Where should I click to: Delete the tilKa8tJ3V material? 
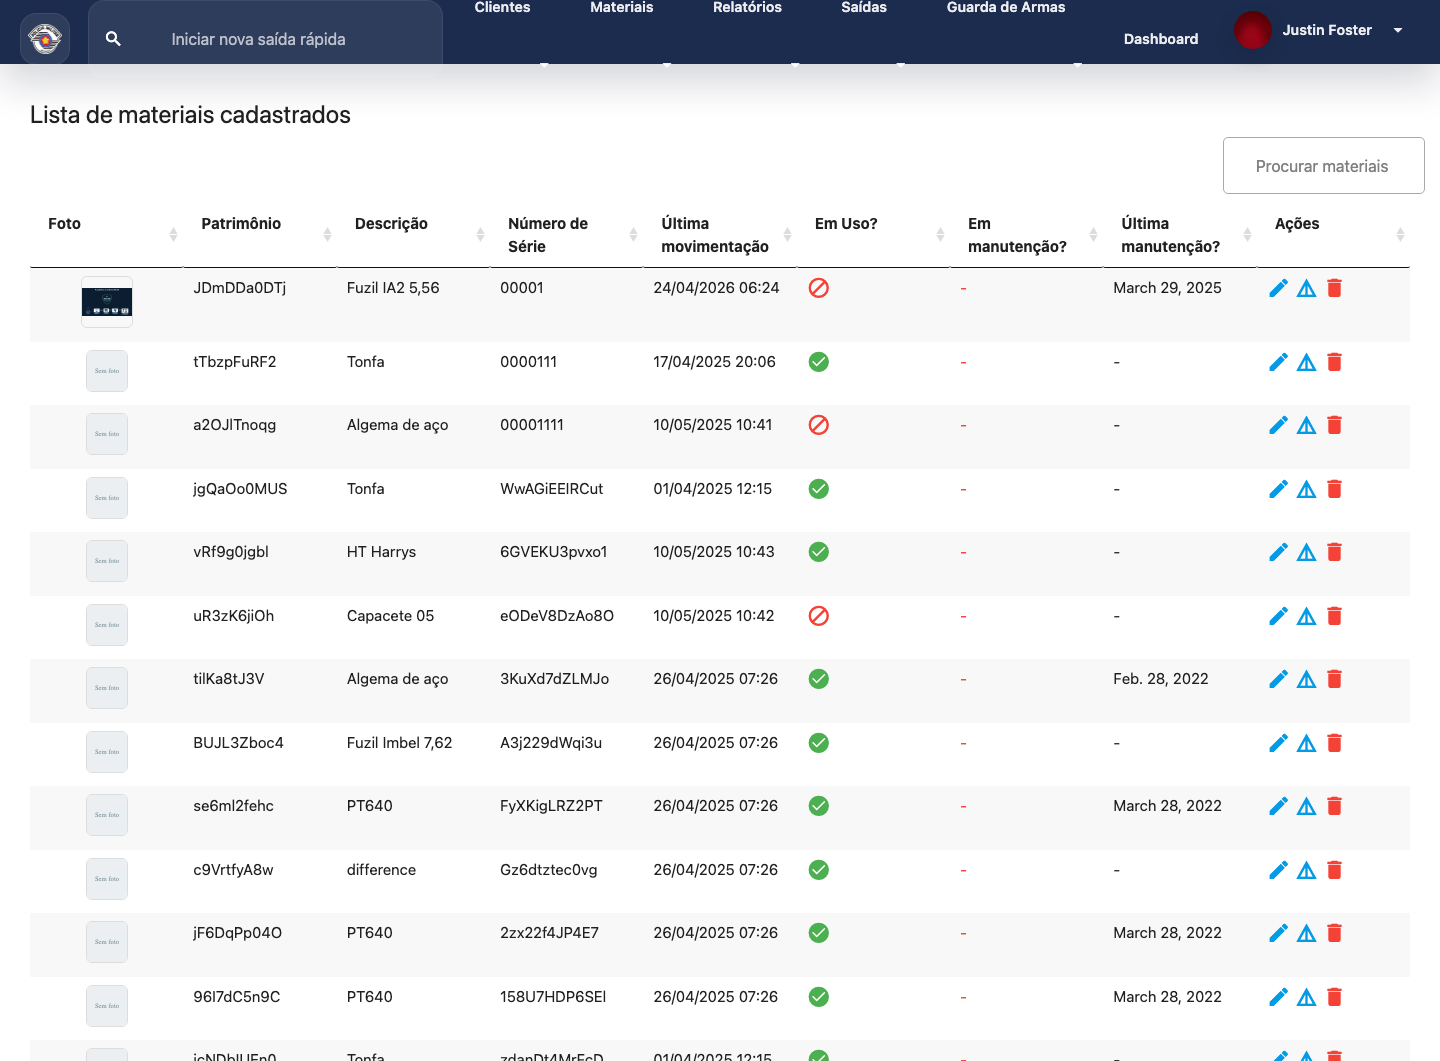1334,679
